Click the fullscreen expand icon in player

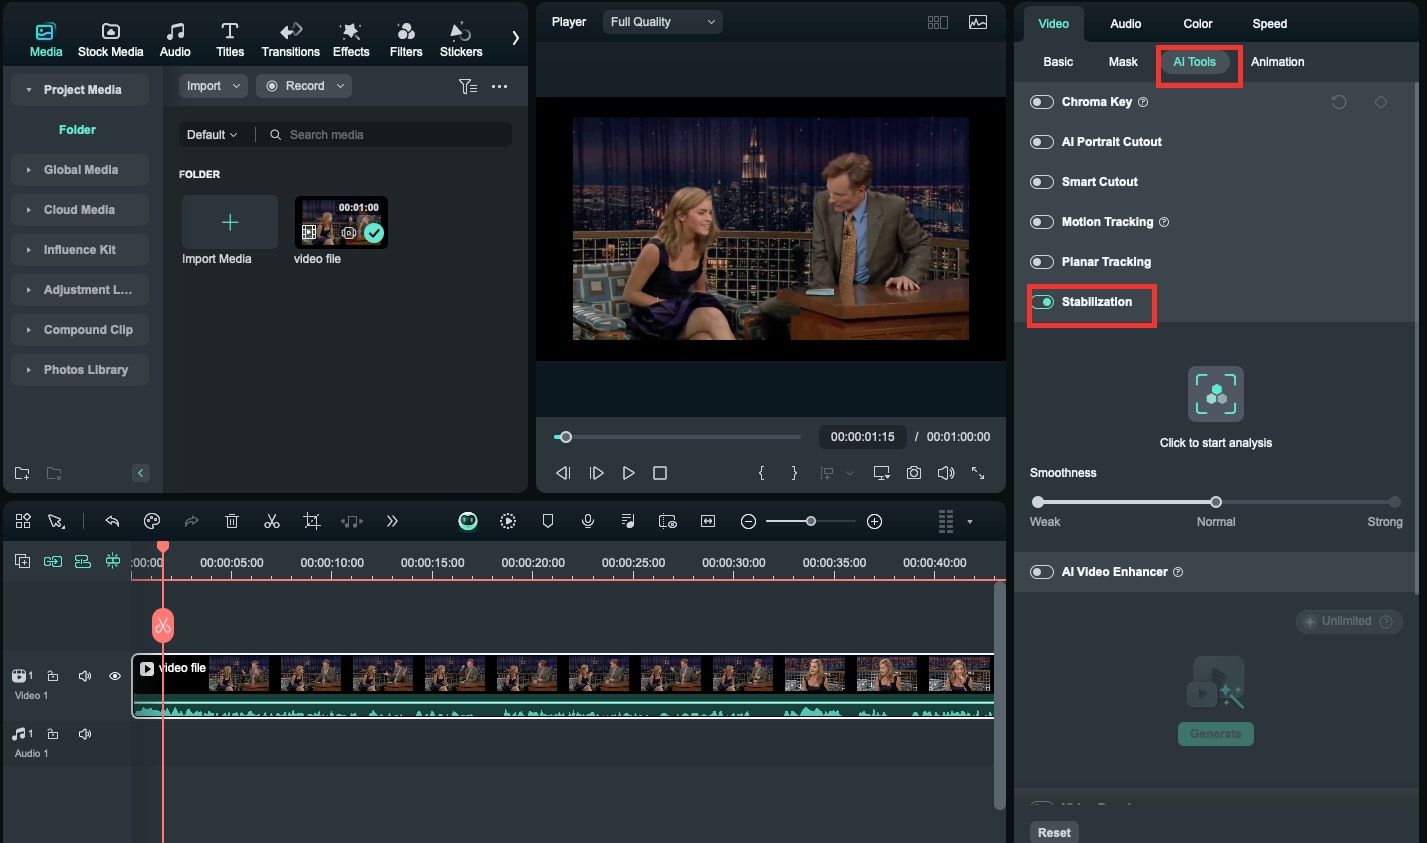978,473
